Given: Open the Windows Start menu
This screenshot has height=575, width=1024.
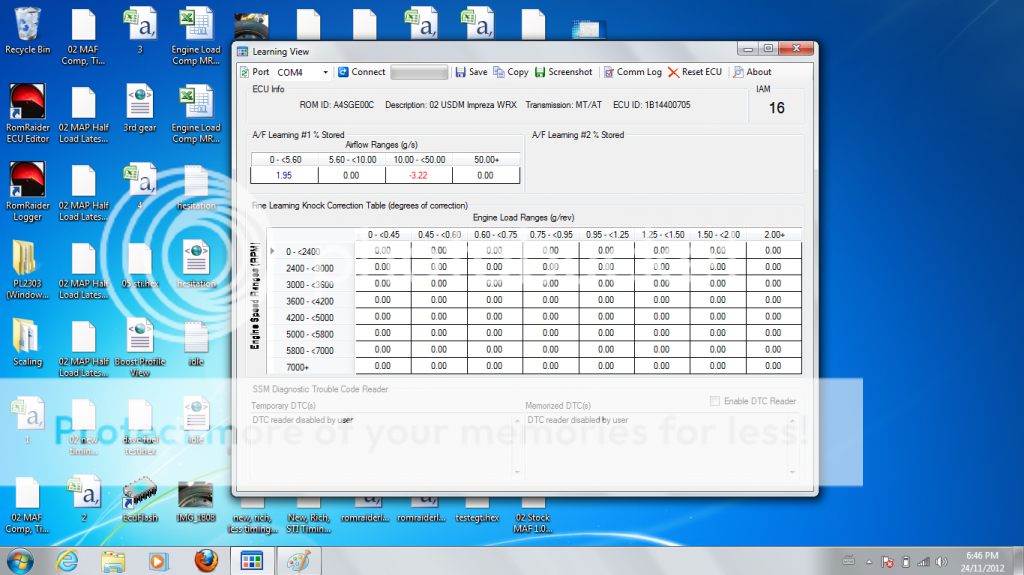Looking at the screenshot, I should pos(19,561).
